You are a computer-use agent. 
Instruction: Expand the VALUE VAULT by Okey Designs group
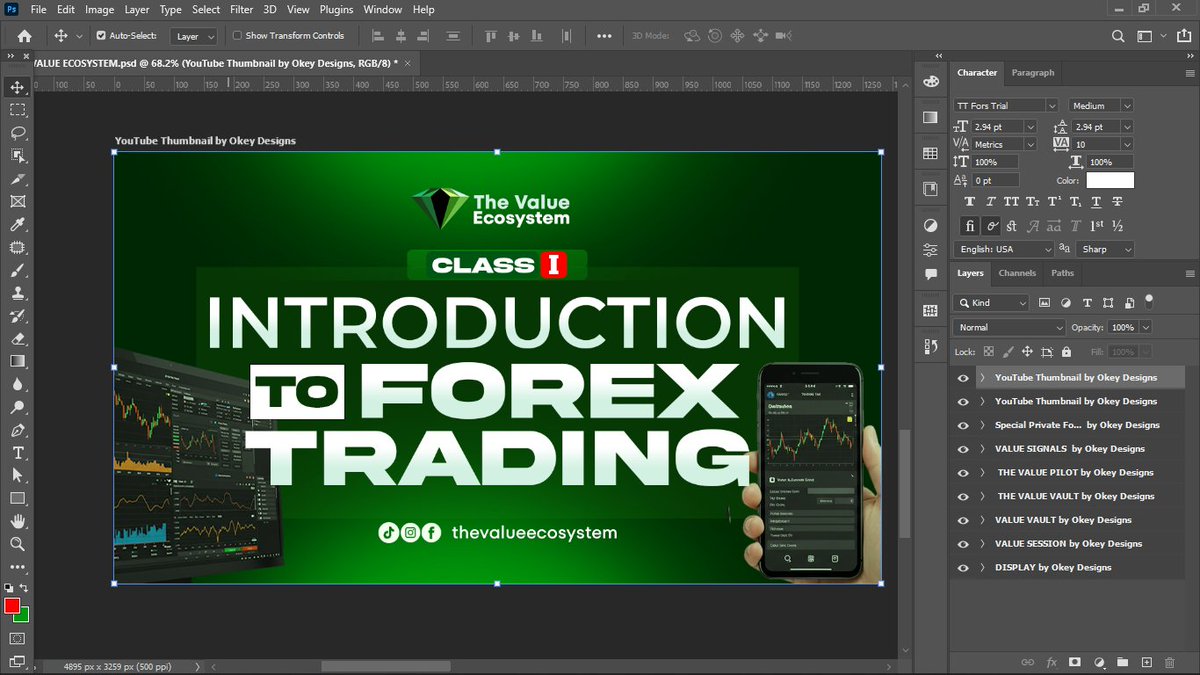point(982,520)
